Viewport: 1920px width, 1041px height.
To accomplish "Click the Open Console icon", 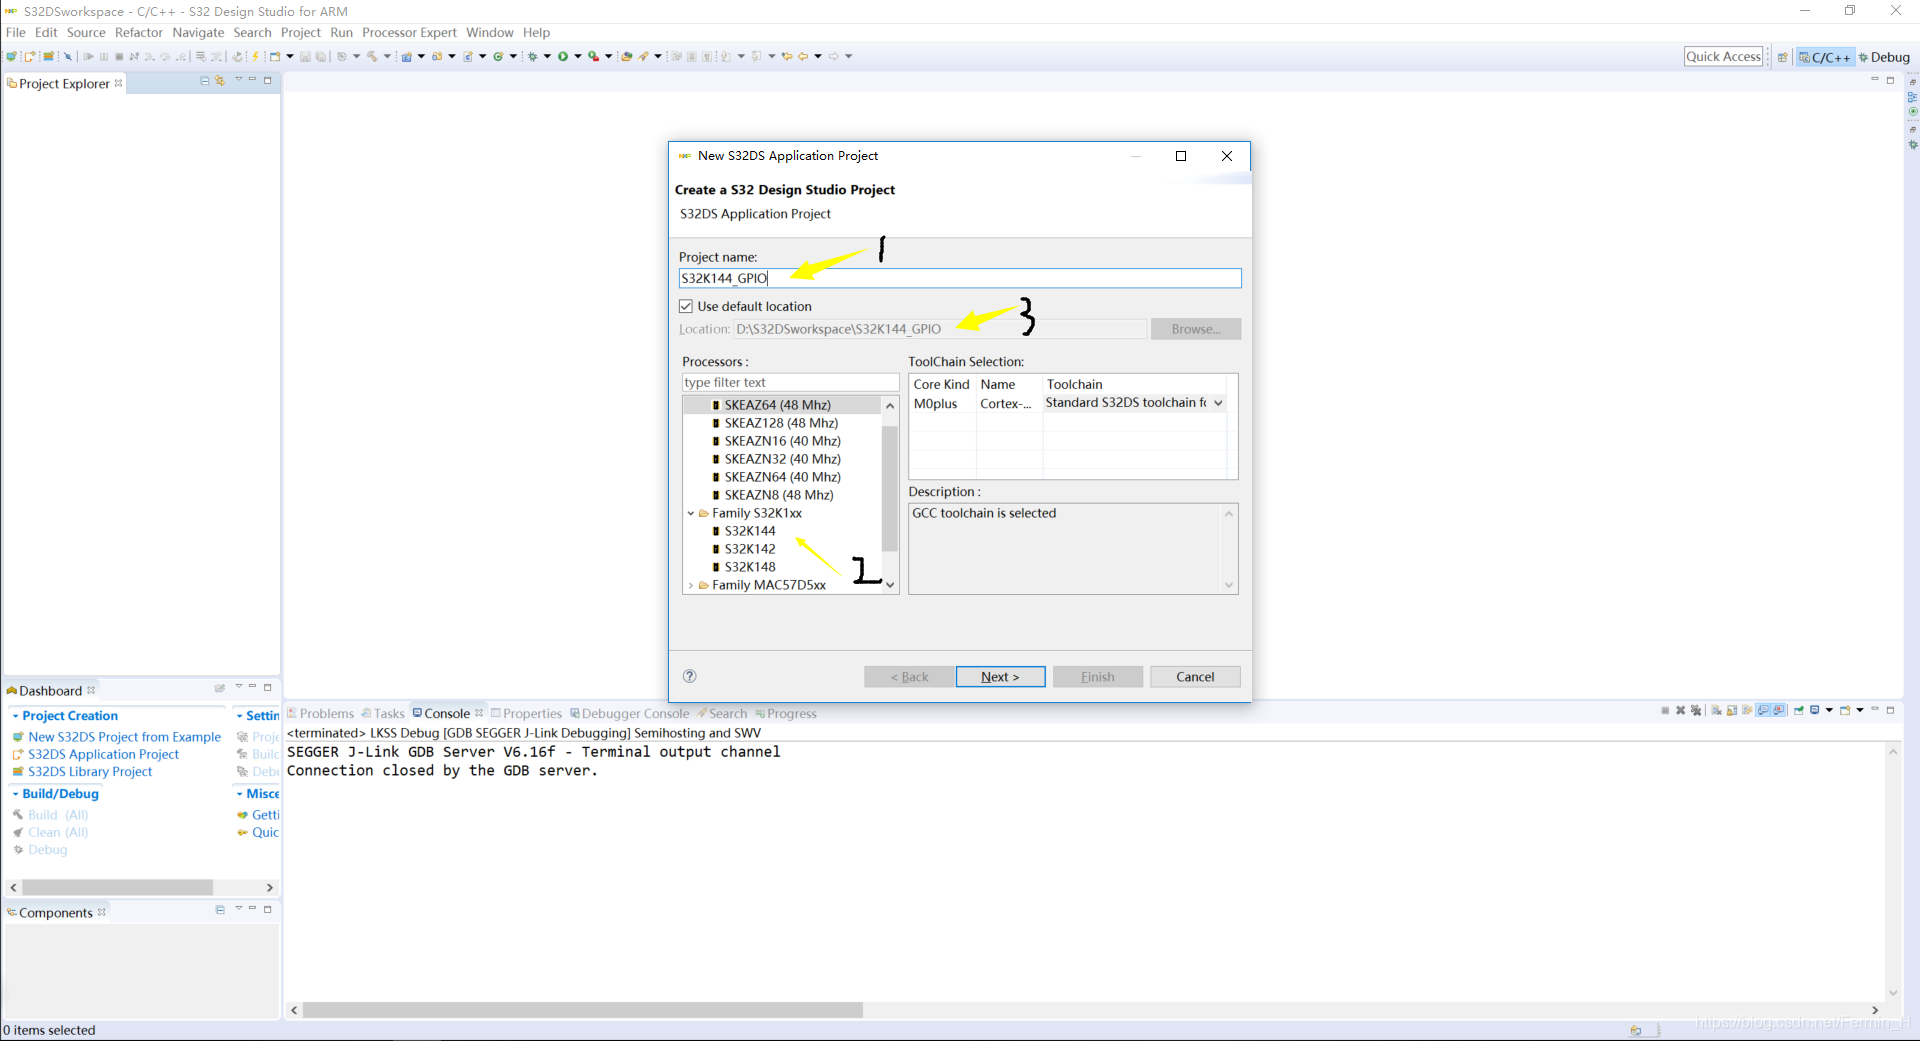I will [1845, 711].
